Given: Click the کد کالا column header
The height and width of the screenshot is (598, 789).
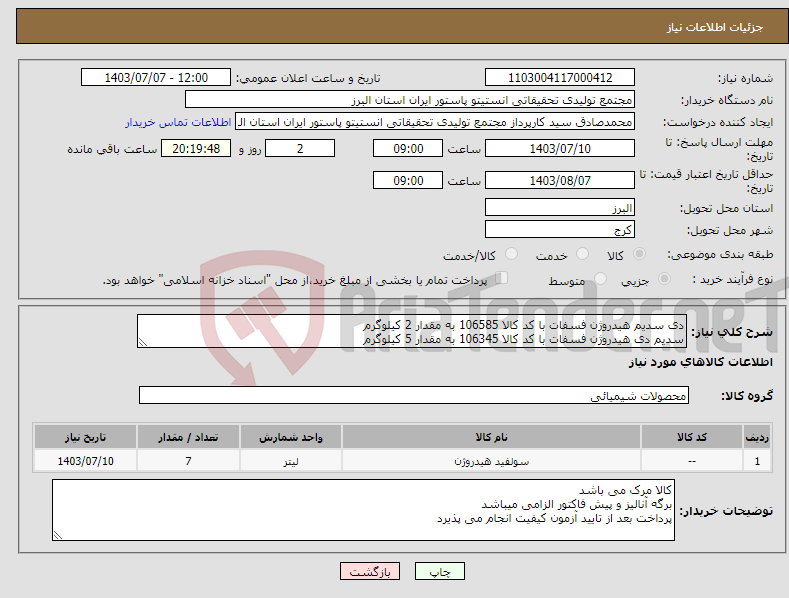Looking at the screenshot, I should 692,437.
